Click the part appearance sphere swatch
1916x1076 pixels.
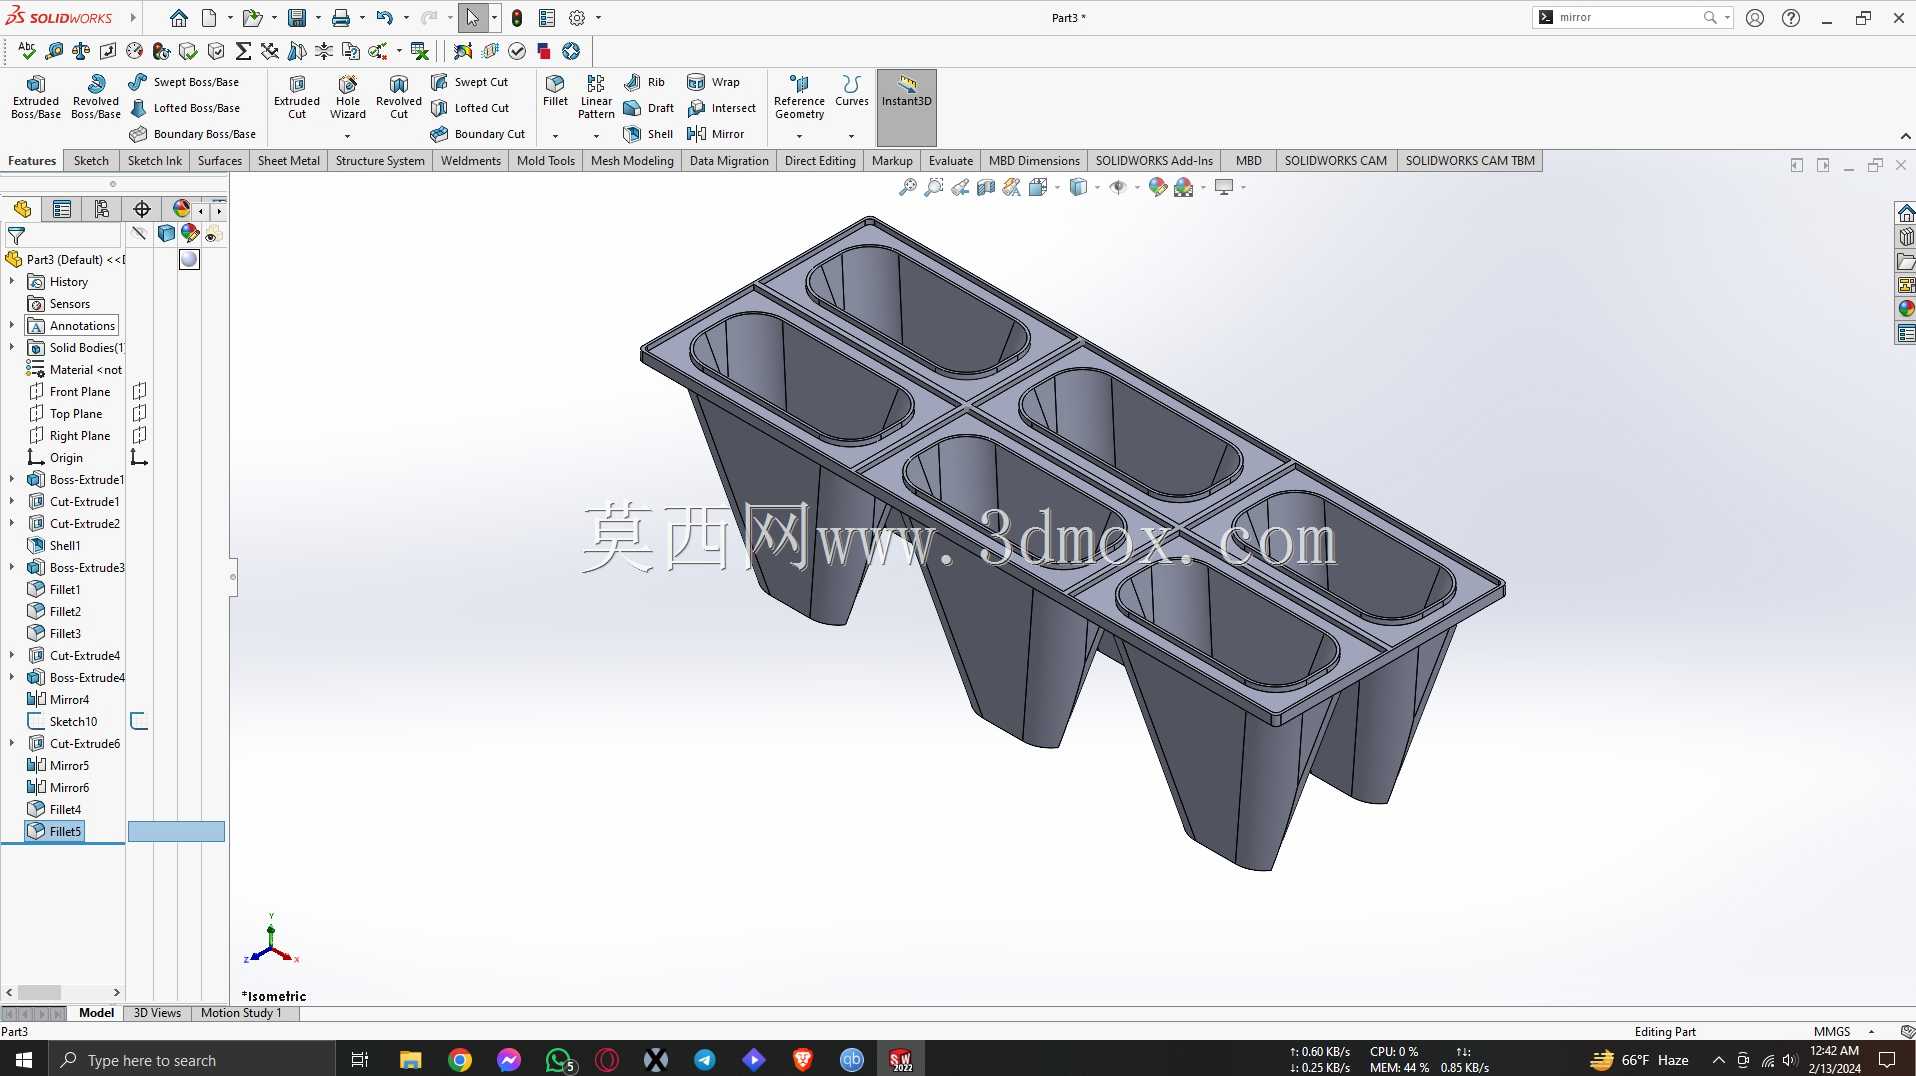pyautogui.click(x=189, y=260)
